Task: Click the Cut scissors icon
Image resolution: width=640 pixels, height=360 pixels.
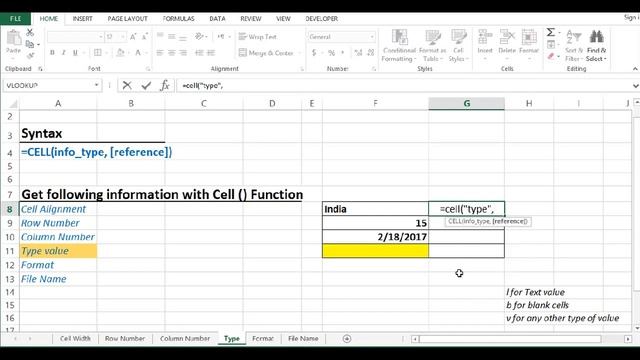Action: (30, 33)
